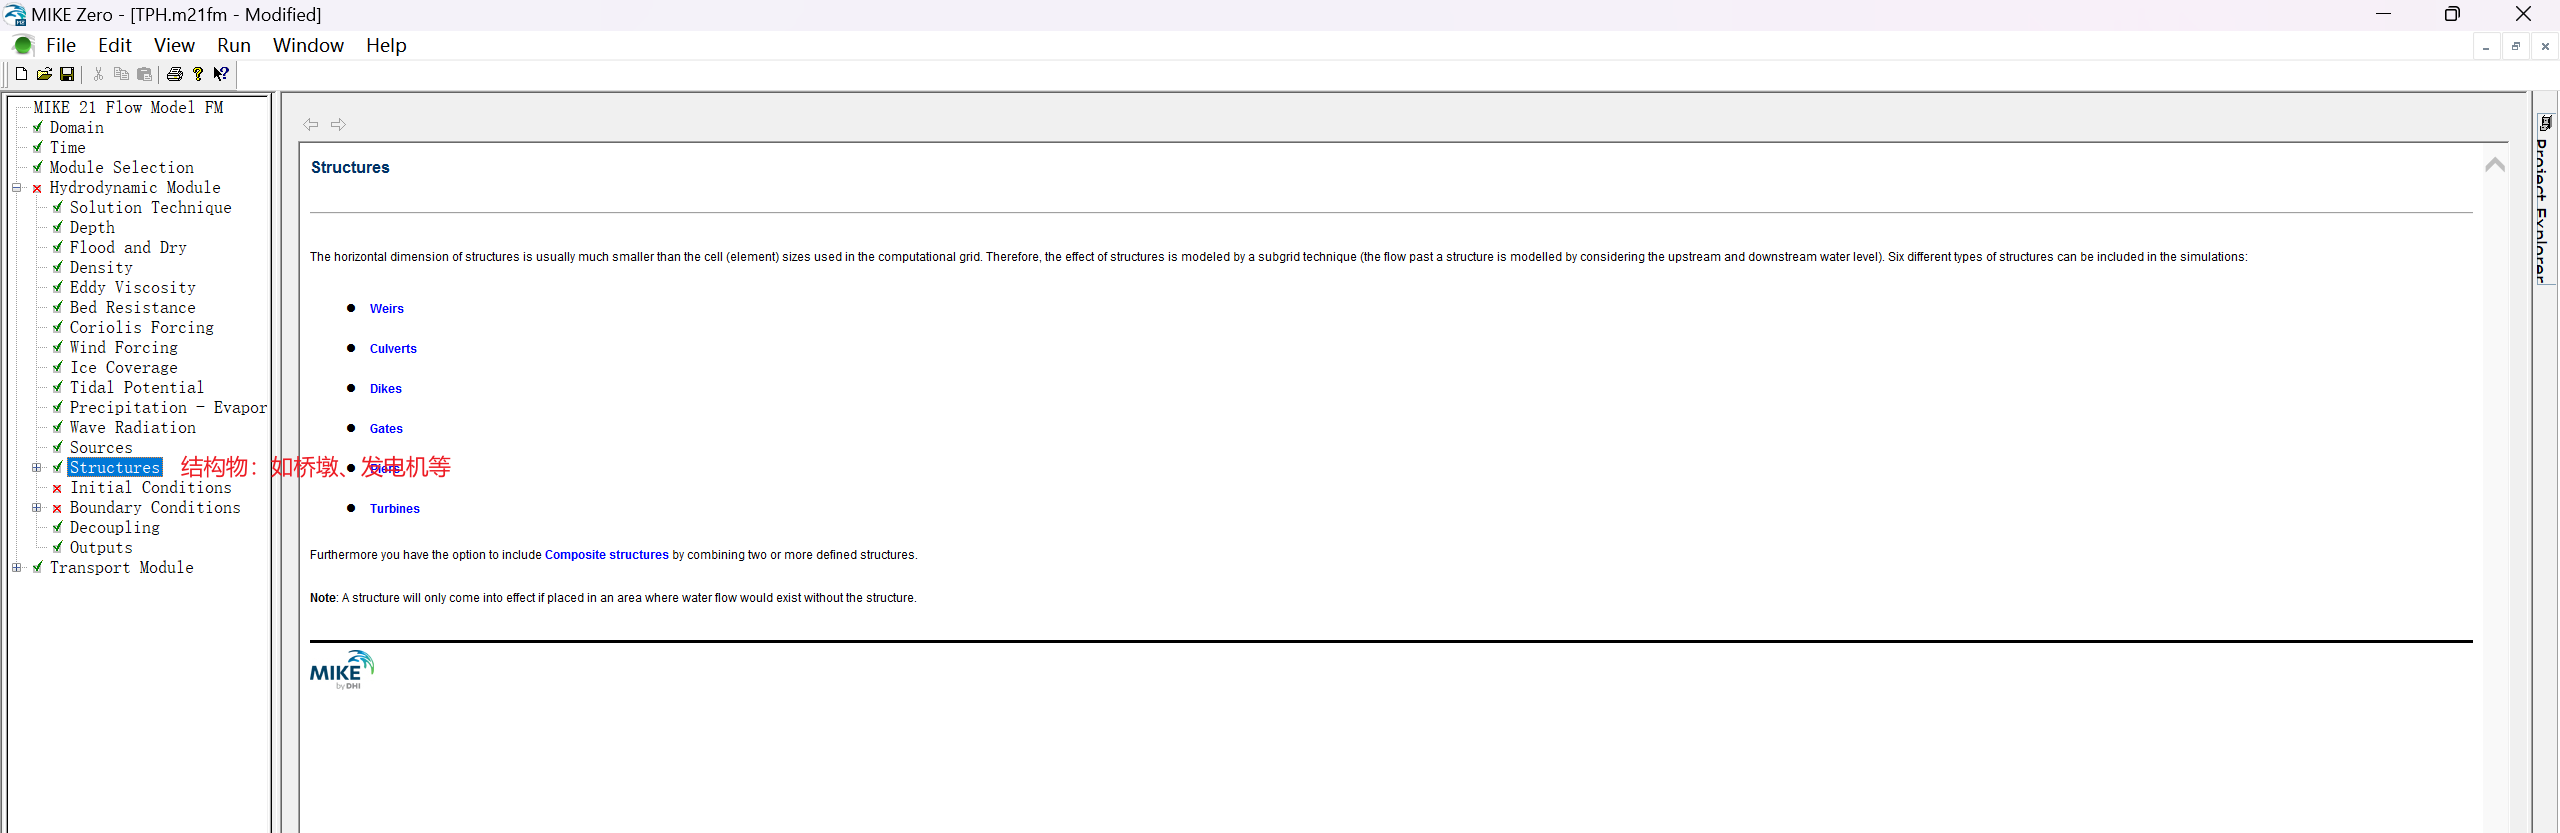
Task: Select Initial Conditions tree item
Action: [x=151, y=488]
